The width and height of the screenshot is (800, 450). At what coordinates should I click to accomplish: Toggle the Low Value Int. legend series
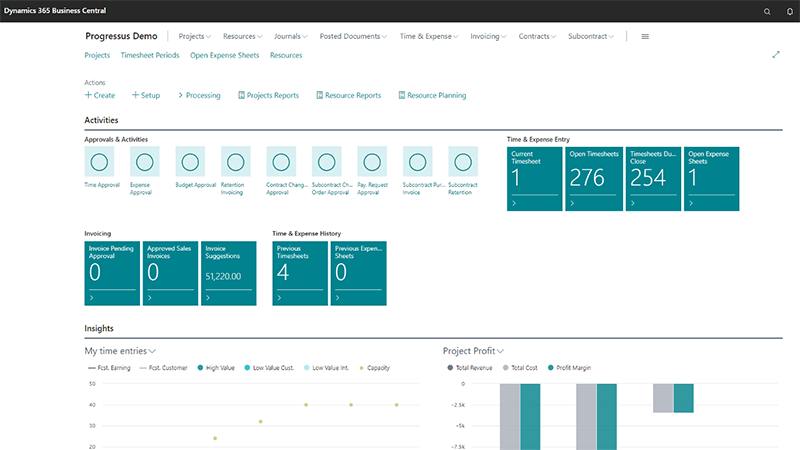coord(326,368)
